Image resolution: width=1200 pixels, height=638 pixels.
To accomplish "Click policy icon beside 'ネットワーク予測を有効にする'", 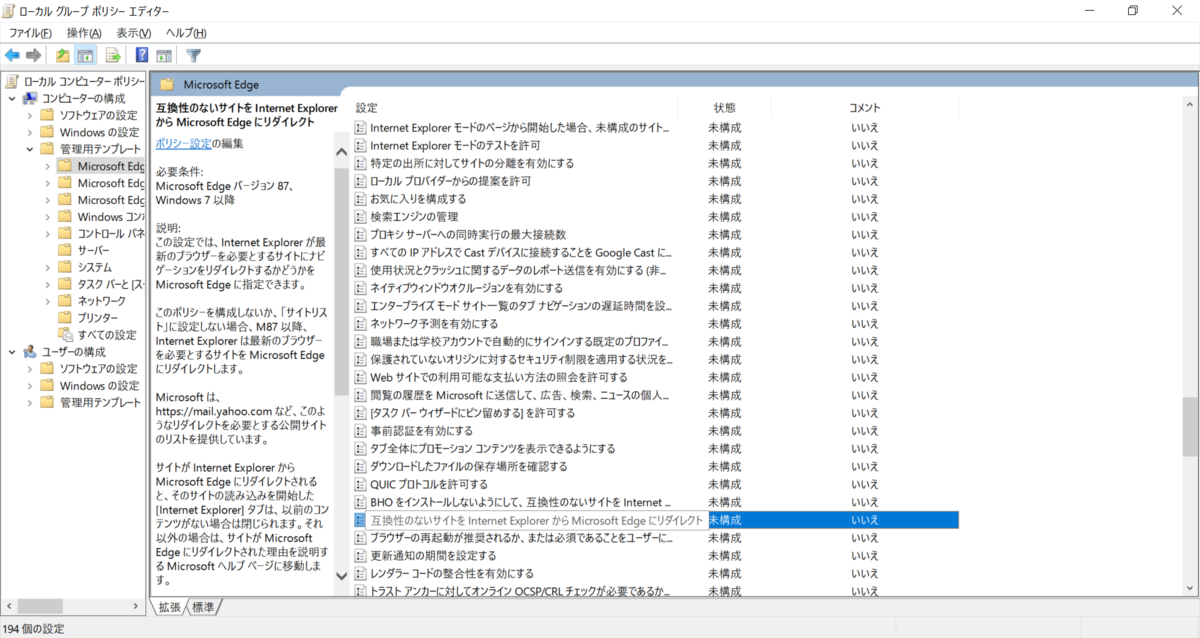I will coord(361,323).
